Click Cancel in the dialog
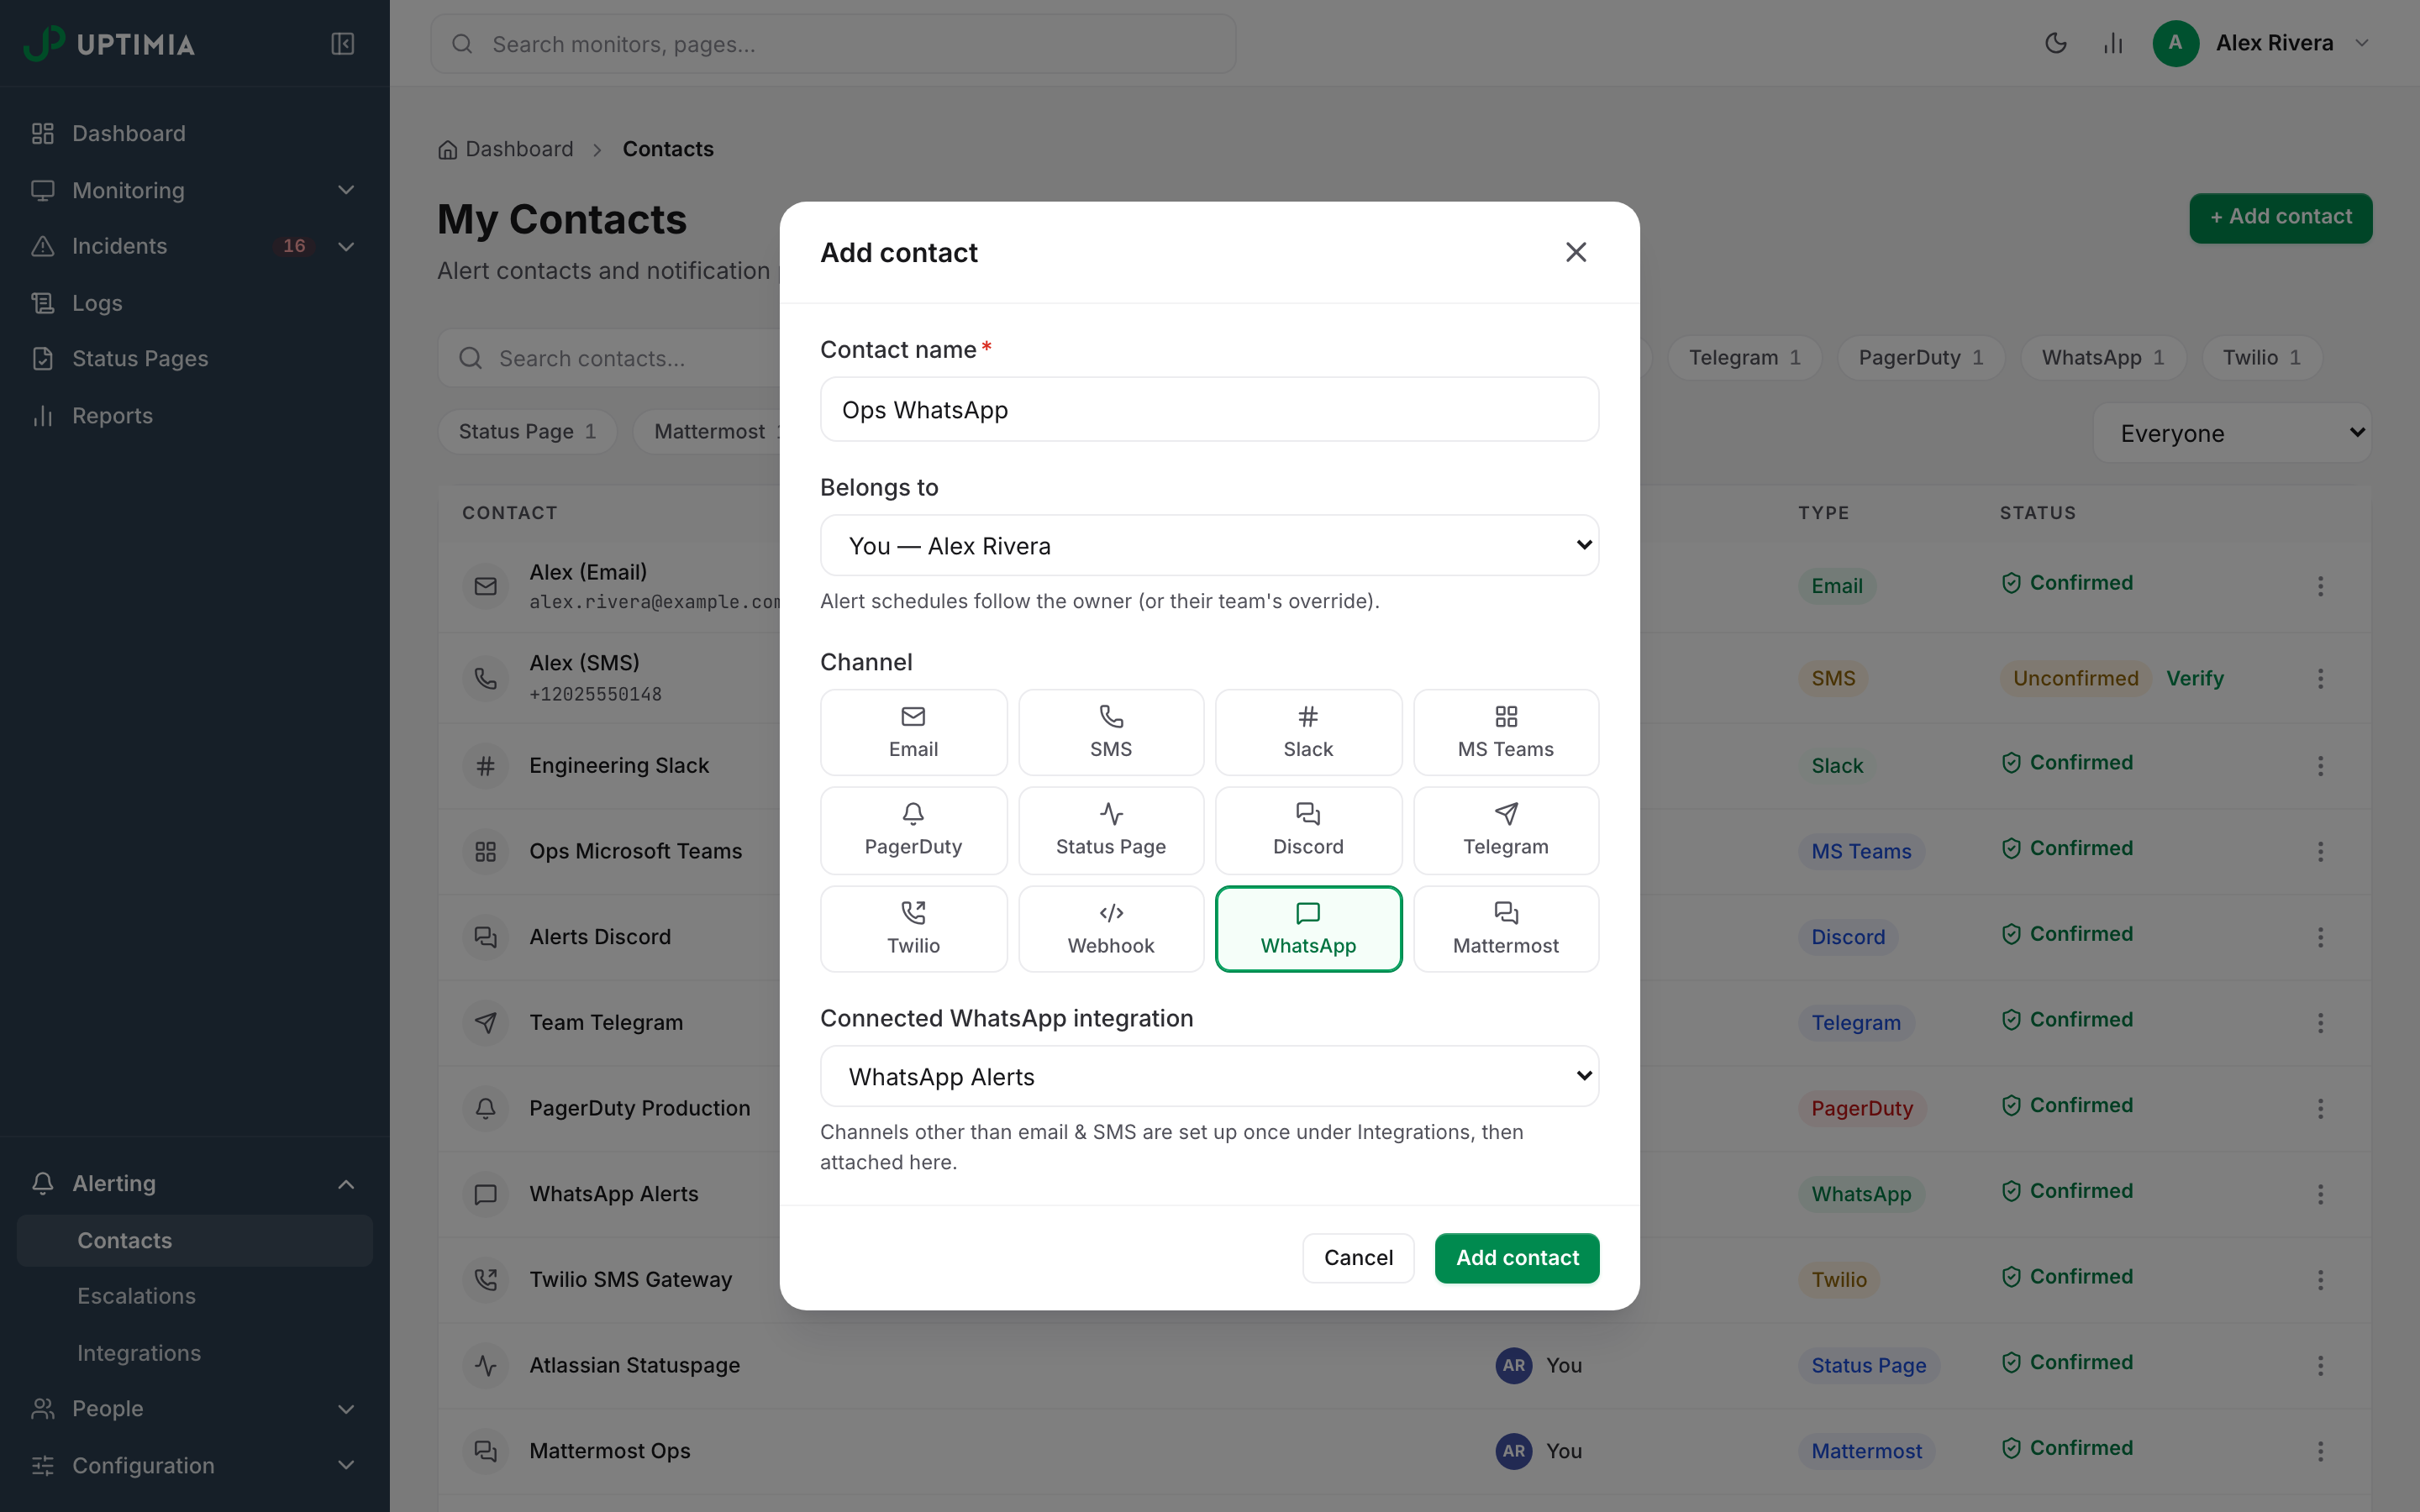 [1358, 1257]
